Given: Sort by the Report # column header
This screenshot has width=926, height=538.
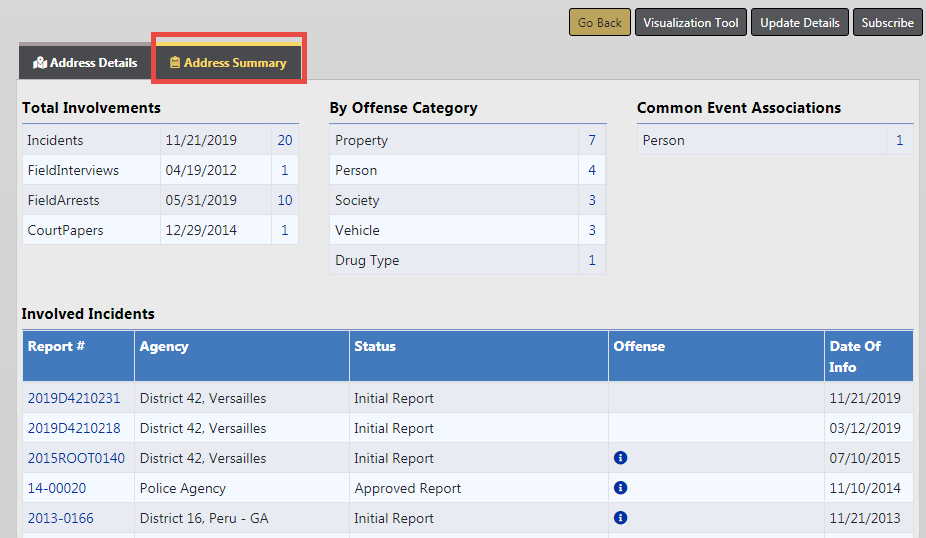Looking at the screenshot, I should pyautogui.click(x=56, y=346).
